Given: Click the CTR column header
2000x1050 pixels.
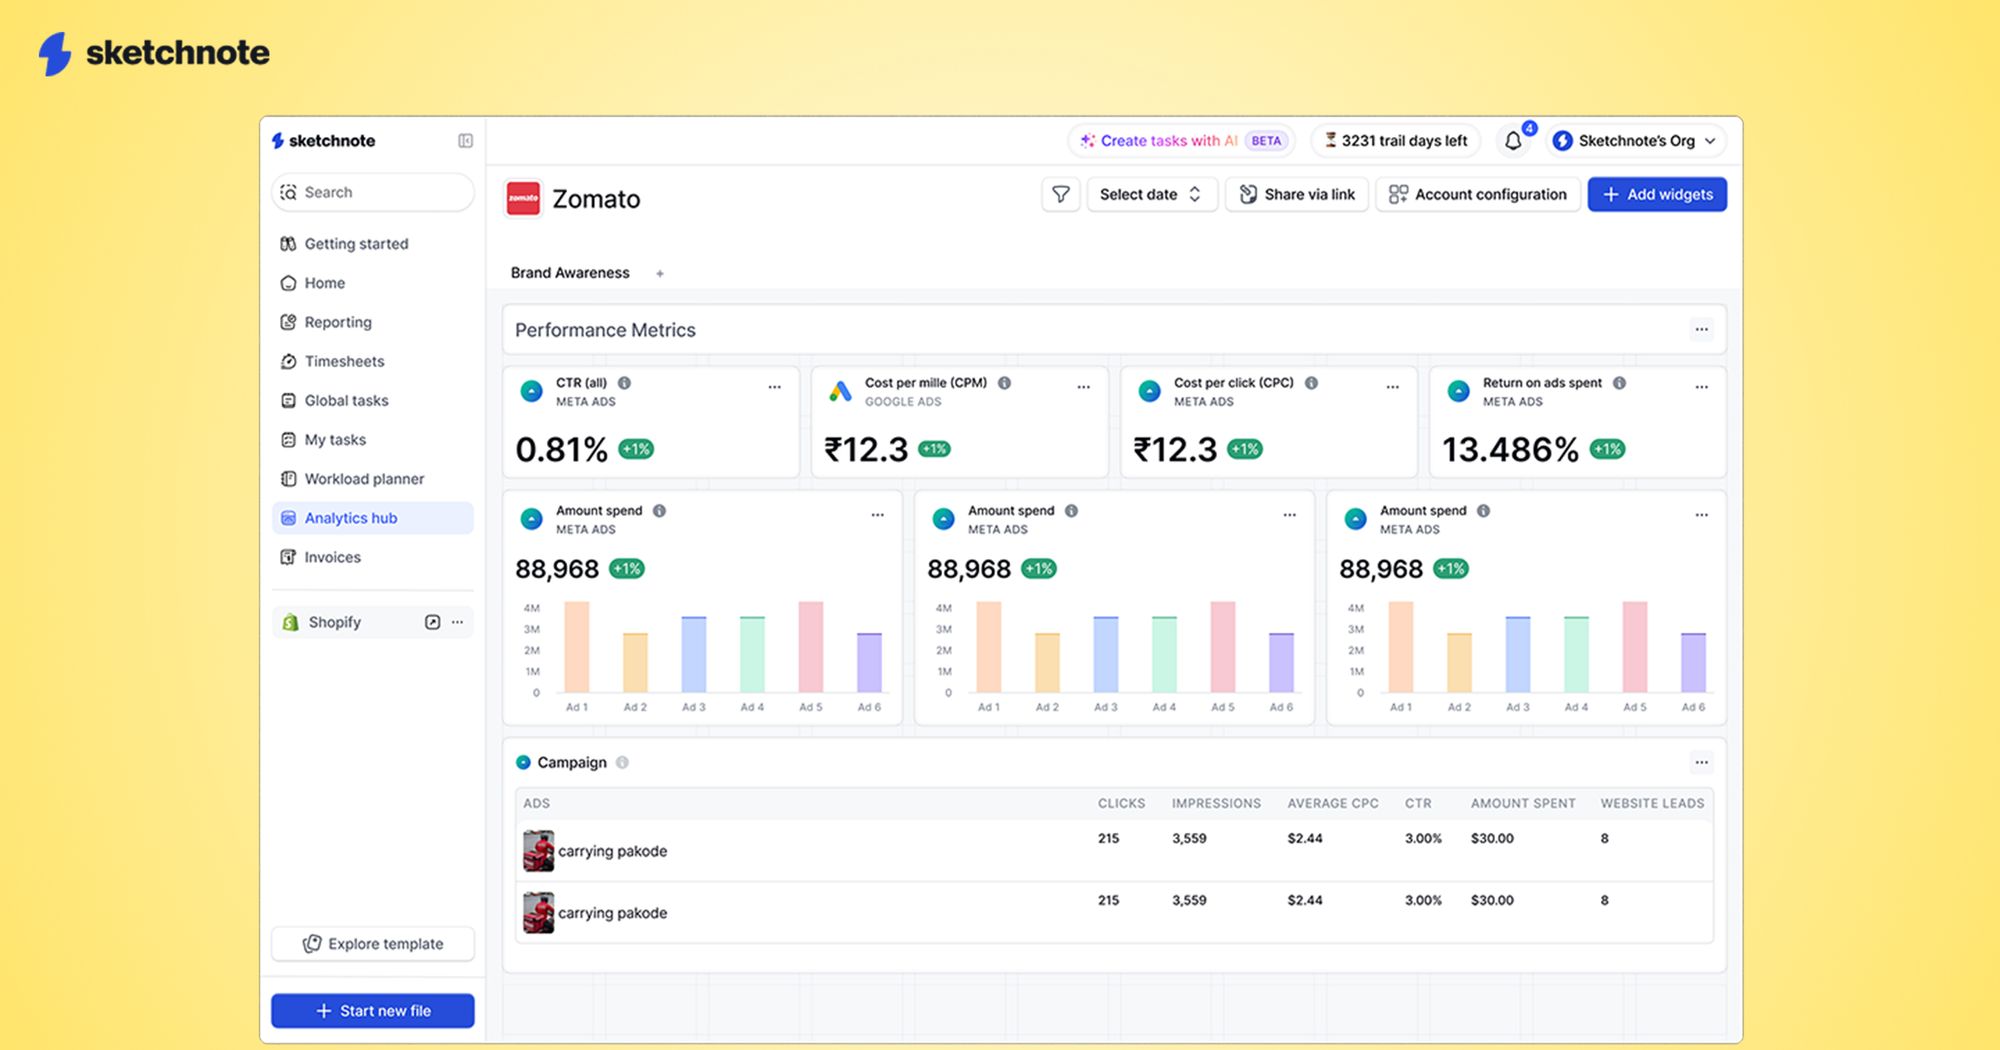Looking at the screenshot, I should [1418, 803].
